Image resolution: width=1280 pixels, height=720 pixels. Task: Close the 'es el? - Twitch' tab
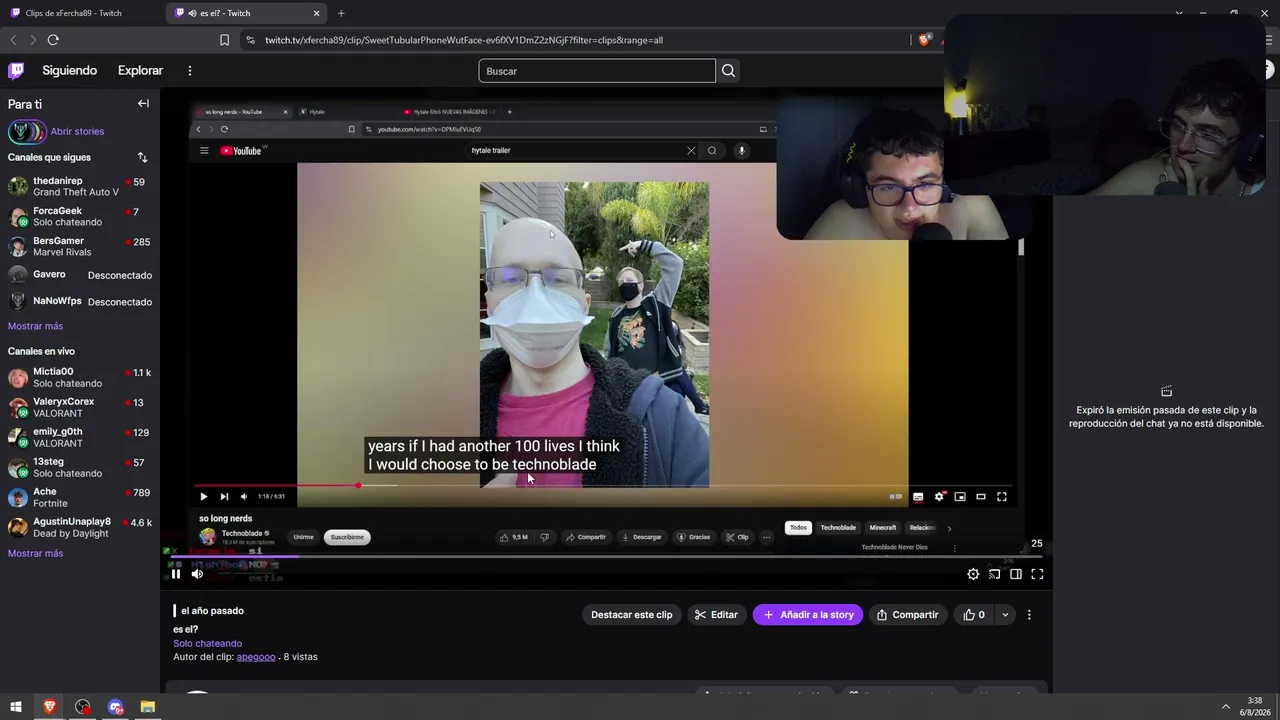pyautogui.click(x=317, y=13)
